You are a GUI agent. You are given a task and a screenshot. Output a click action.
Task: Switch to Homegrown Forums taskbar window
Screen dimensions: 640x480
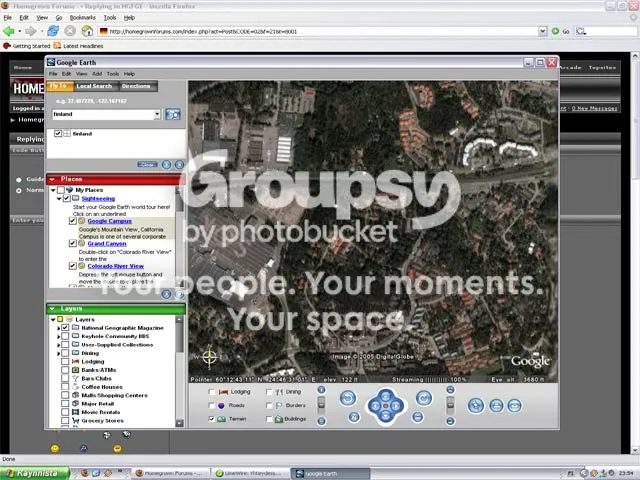point(171,473)
